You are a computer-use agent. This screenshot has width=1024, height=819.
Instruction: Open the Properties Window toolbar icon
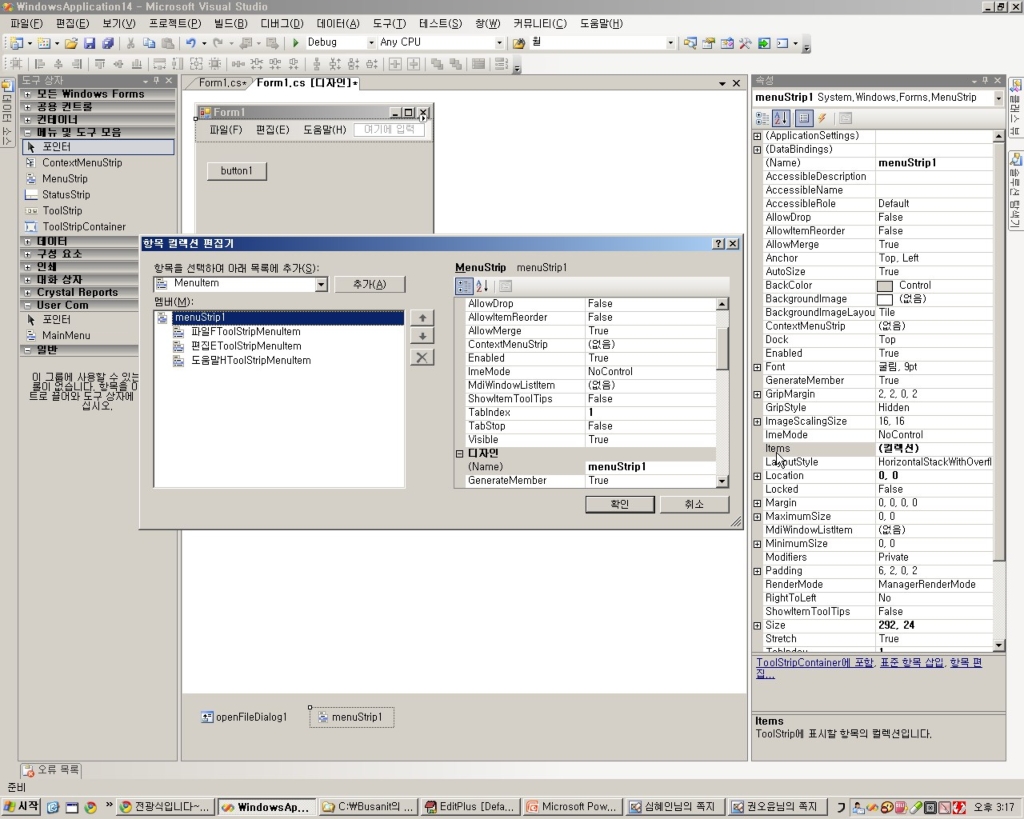pyautogui.click(x=709, y=44)
